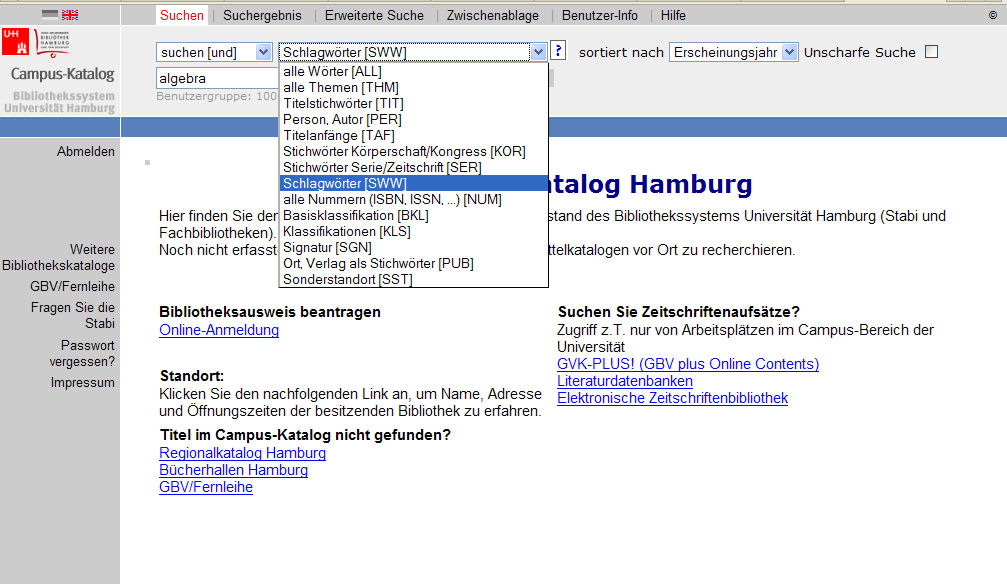
Task: Open GBV/Fernleihe link in main content
Action: click(206, 488)
